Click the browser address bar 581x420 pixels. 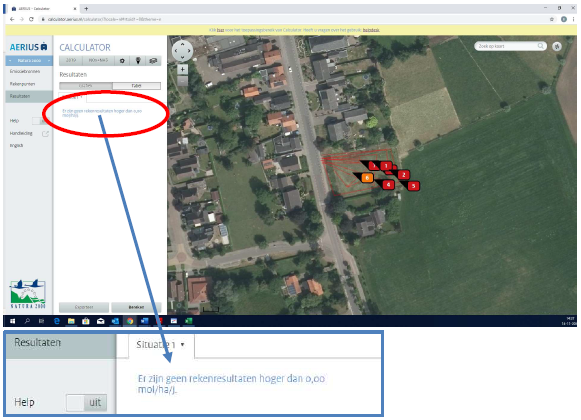pyautogui.click(x=293, y=19)
